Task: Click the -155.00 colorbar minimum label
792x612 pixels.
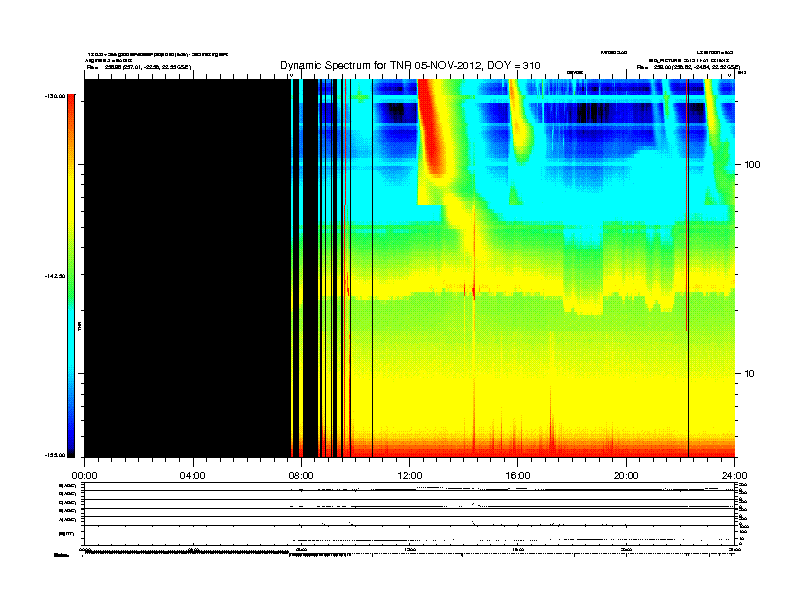Action: [55, 455]
